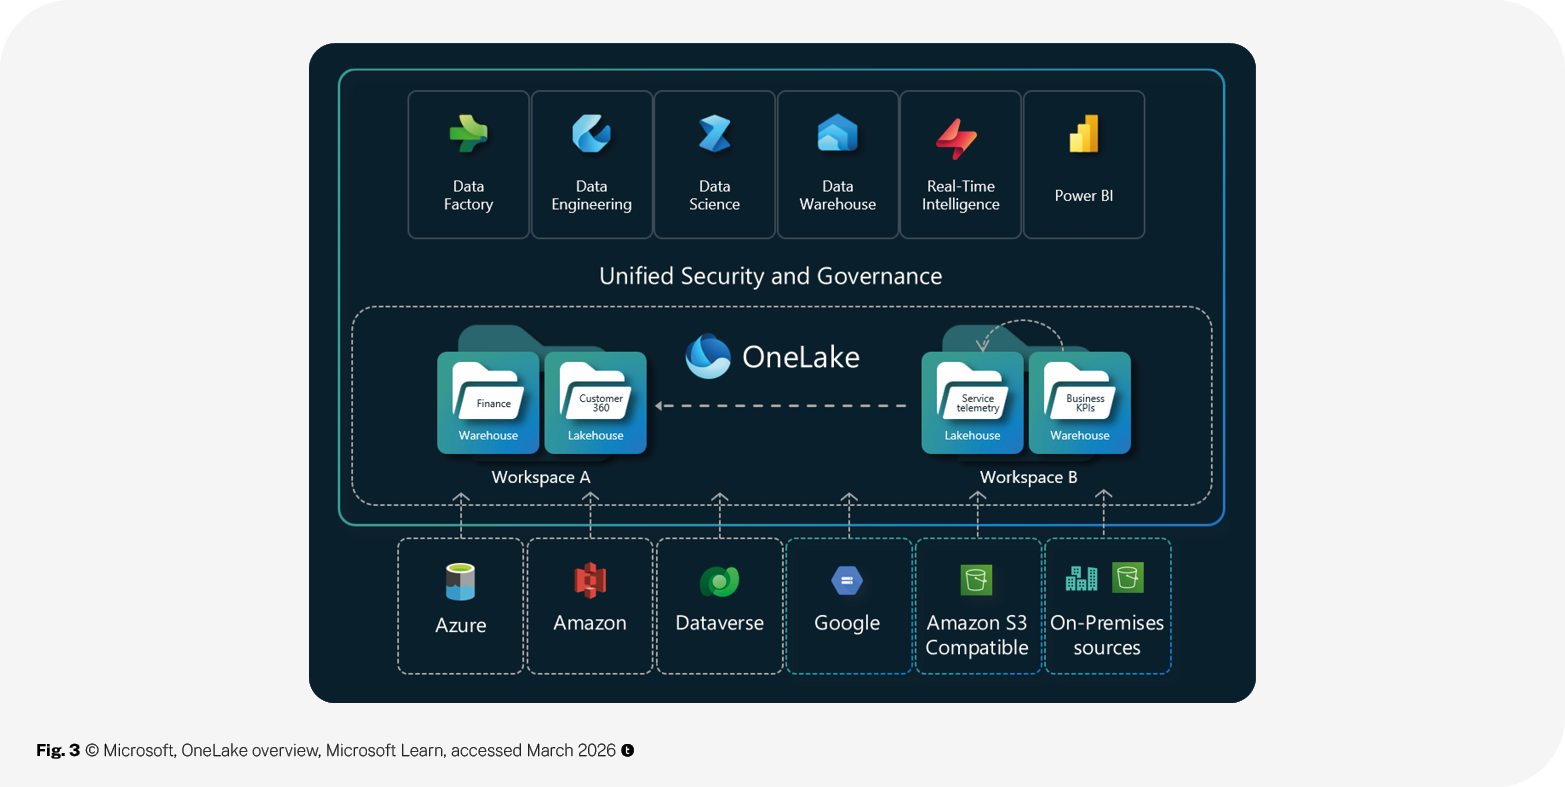Open the Finance Warehouse folder
Image resolution: width=1565 pixels, height=787 pixels.
pos(489,402)
